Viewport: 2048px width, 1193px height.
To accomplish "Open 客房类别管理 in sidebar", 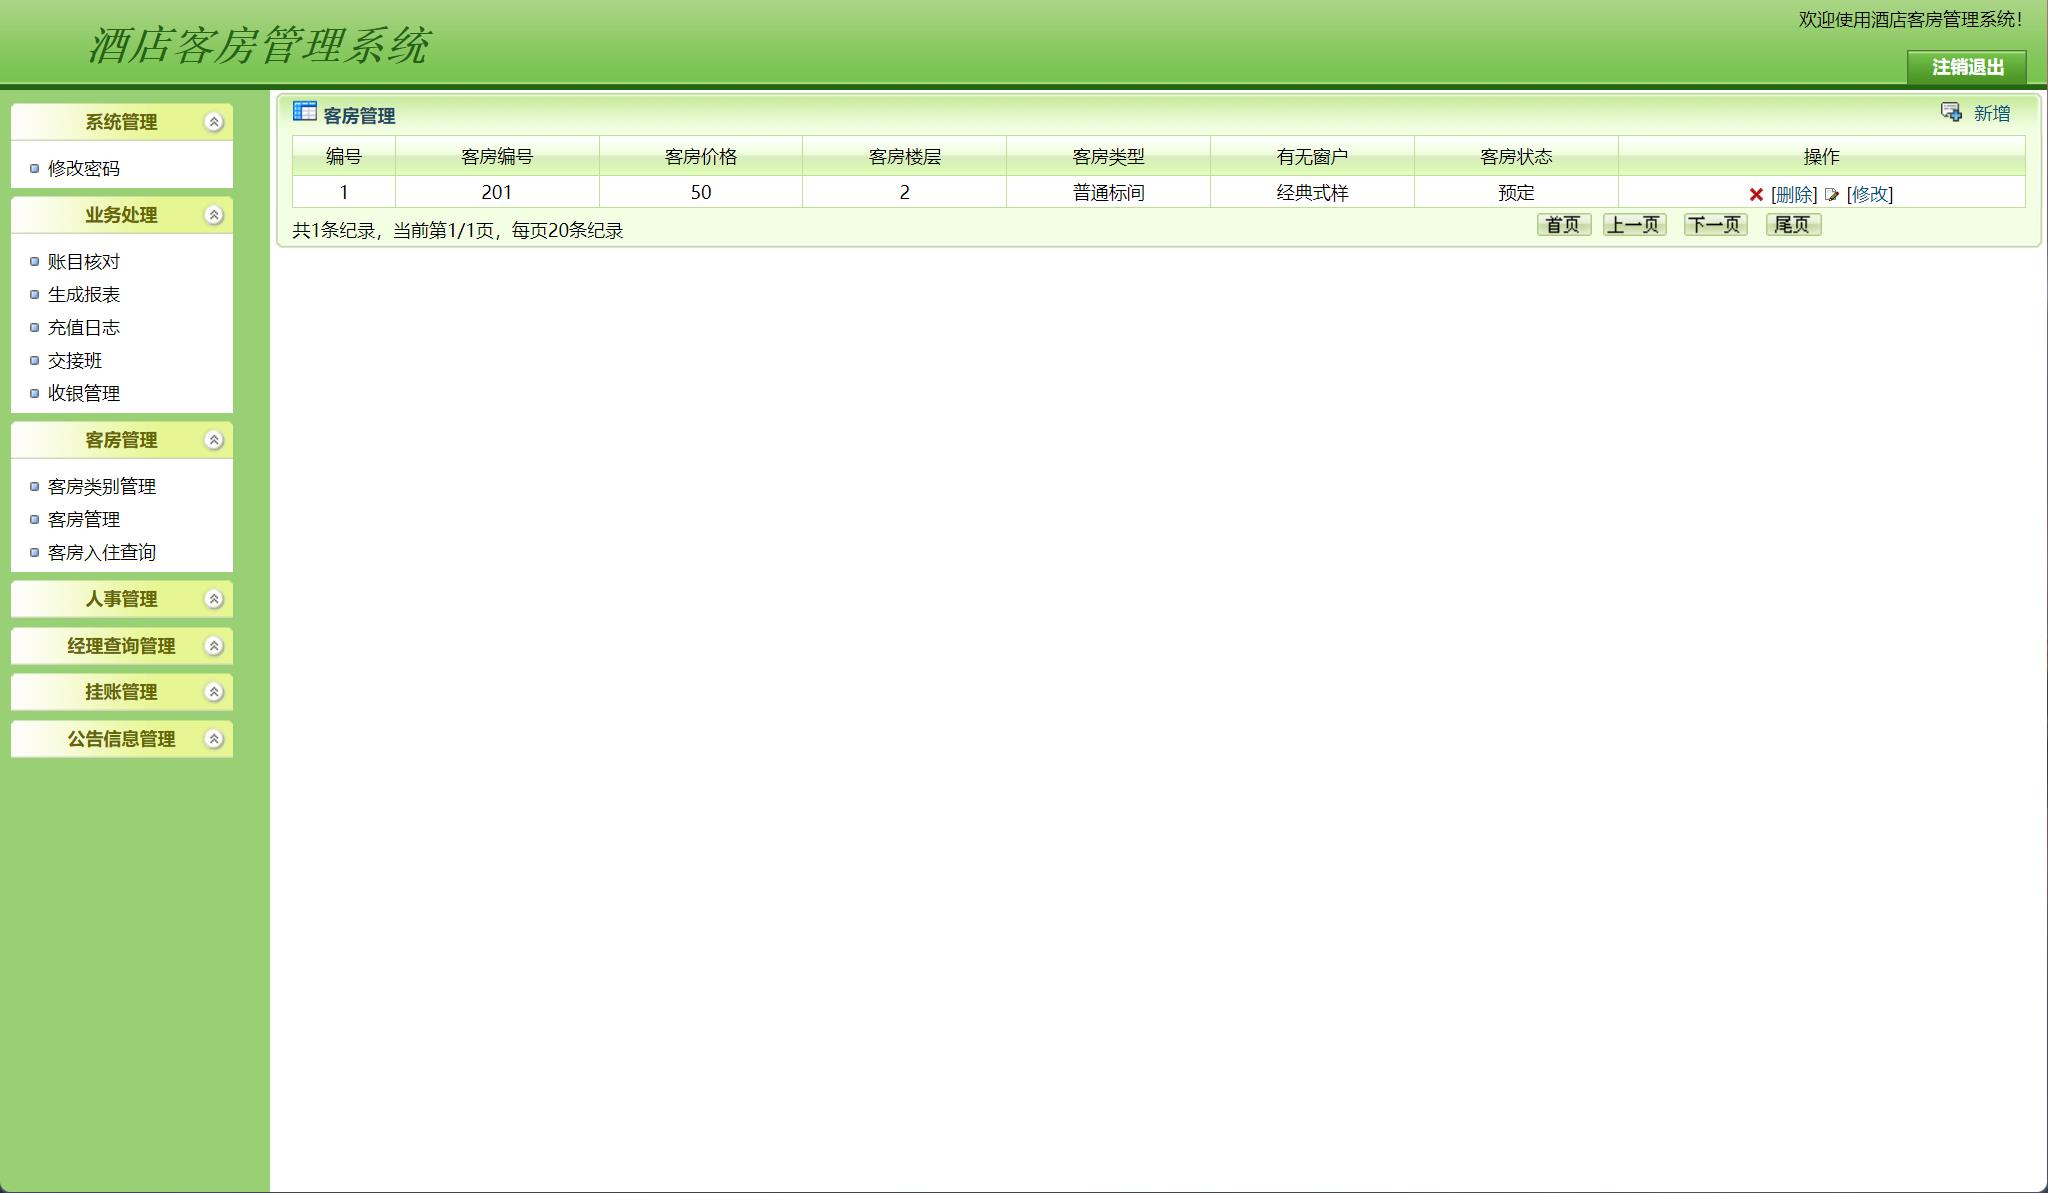I will (102, 487).
